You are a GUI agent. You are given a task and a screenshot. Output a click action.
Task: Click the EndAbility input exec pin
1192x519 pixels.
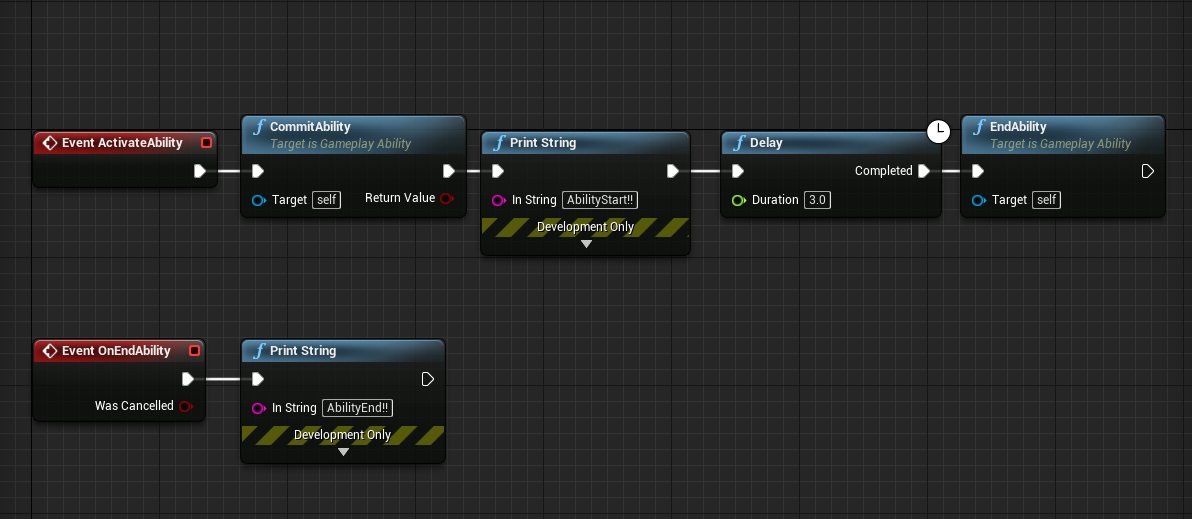pos(978,171)
